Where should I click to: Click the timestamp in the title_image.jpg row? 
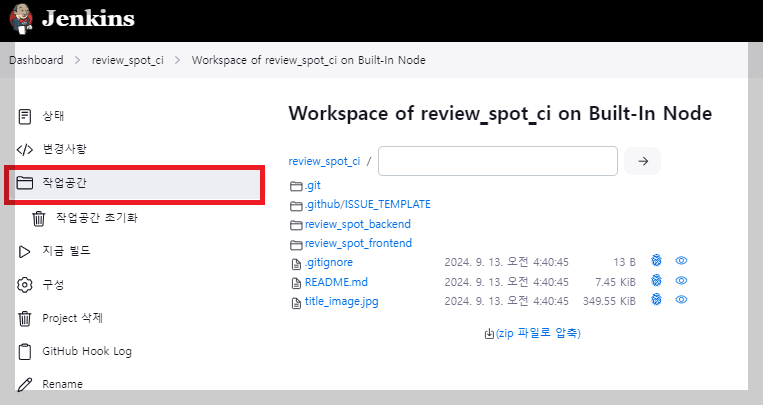coord(506,301)
